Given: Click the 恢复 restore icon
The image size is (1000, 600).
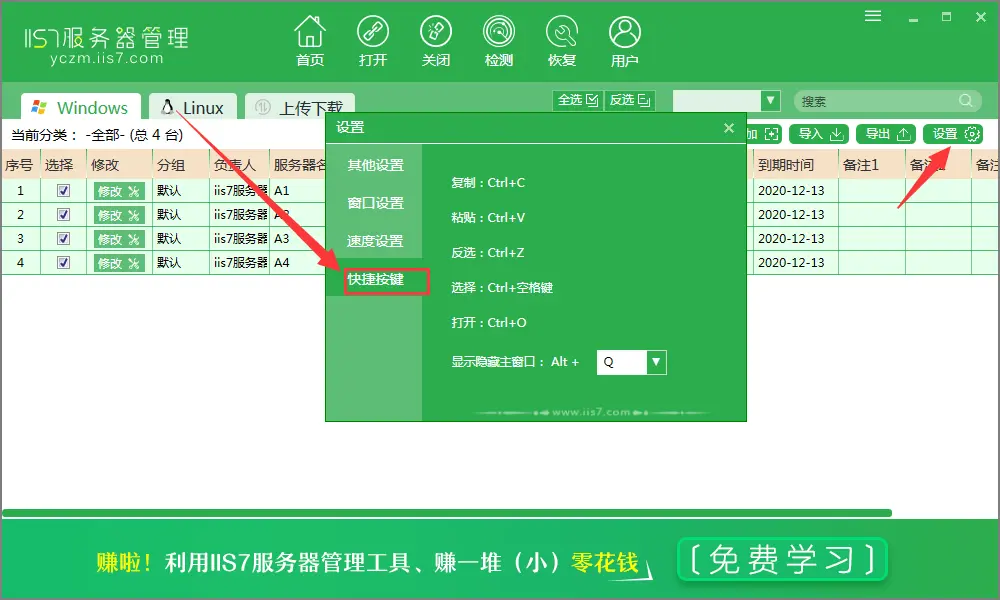Looking at the screenshot, I should pos(562,41).
